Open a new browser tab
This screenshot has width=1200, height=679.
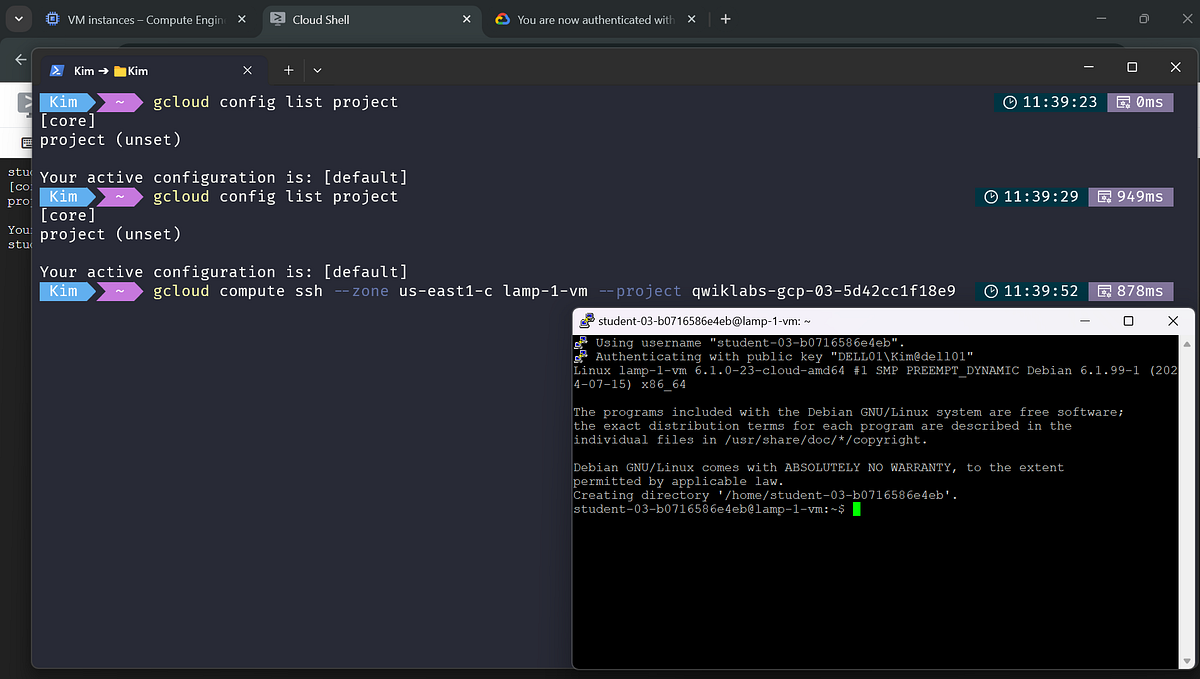click(725, 18)
